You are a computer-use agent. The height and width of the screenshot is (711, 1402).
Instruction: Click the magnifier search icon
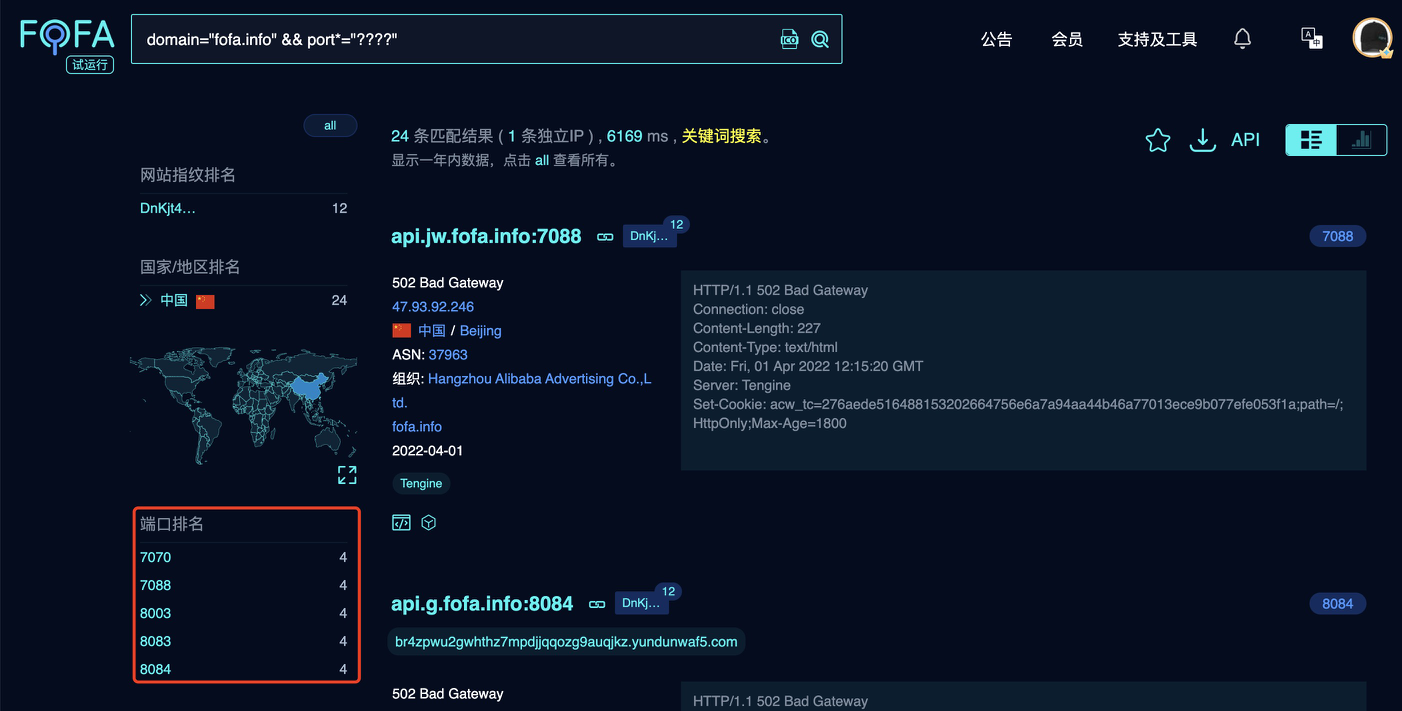(820, 39)
